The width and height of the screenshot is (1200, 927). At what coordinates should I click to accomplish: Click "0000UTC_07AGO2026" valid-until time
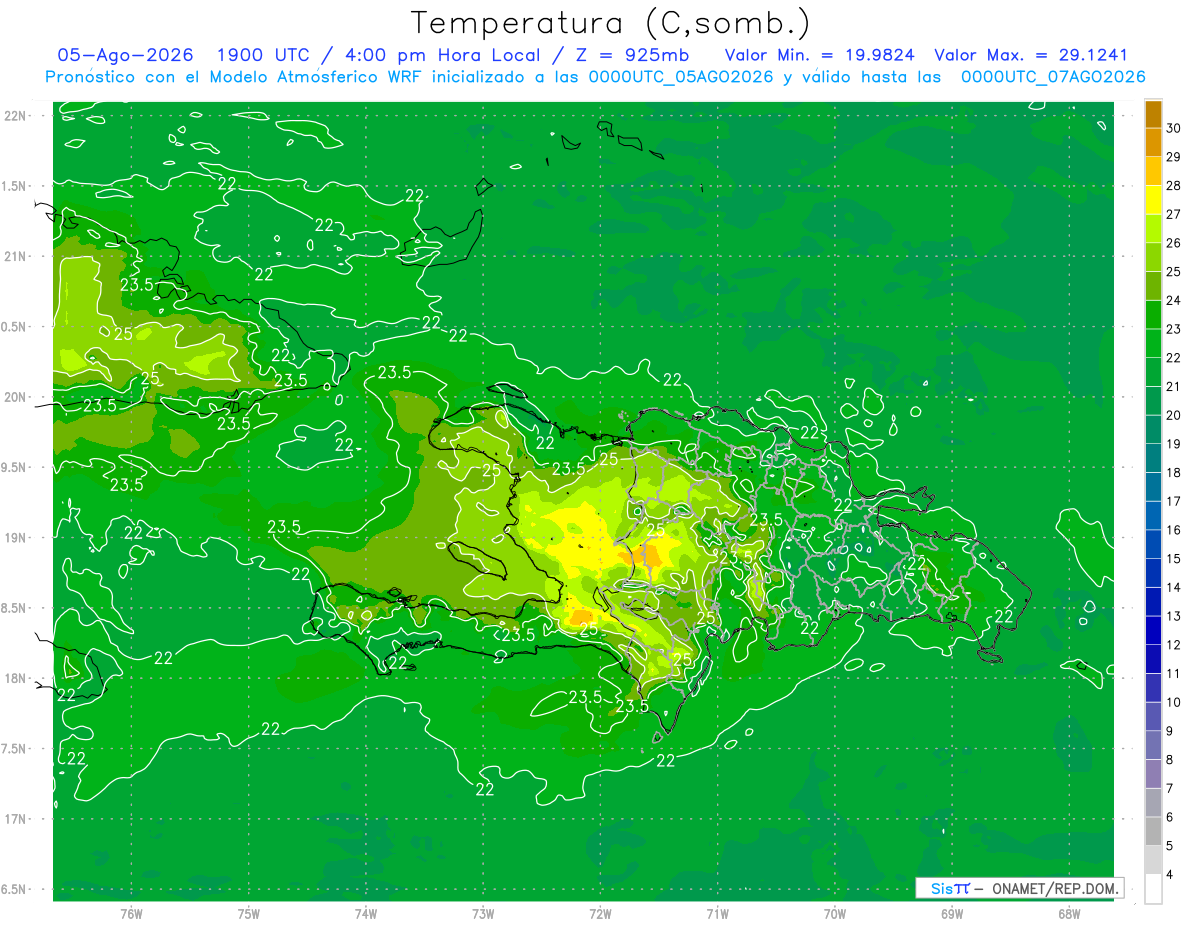click(1053, 77)
